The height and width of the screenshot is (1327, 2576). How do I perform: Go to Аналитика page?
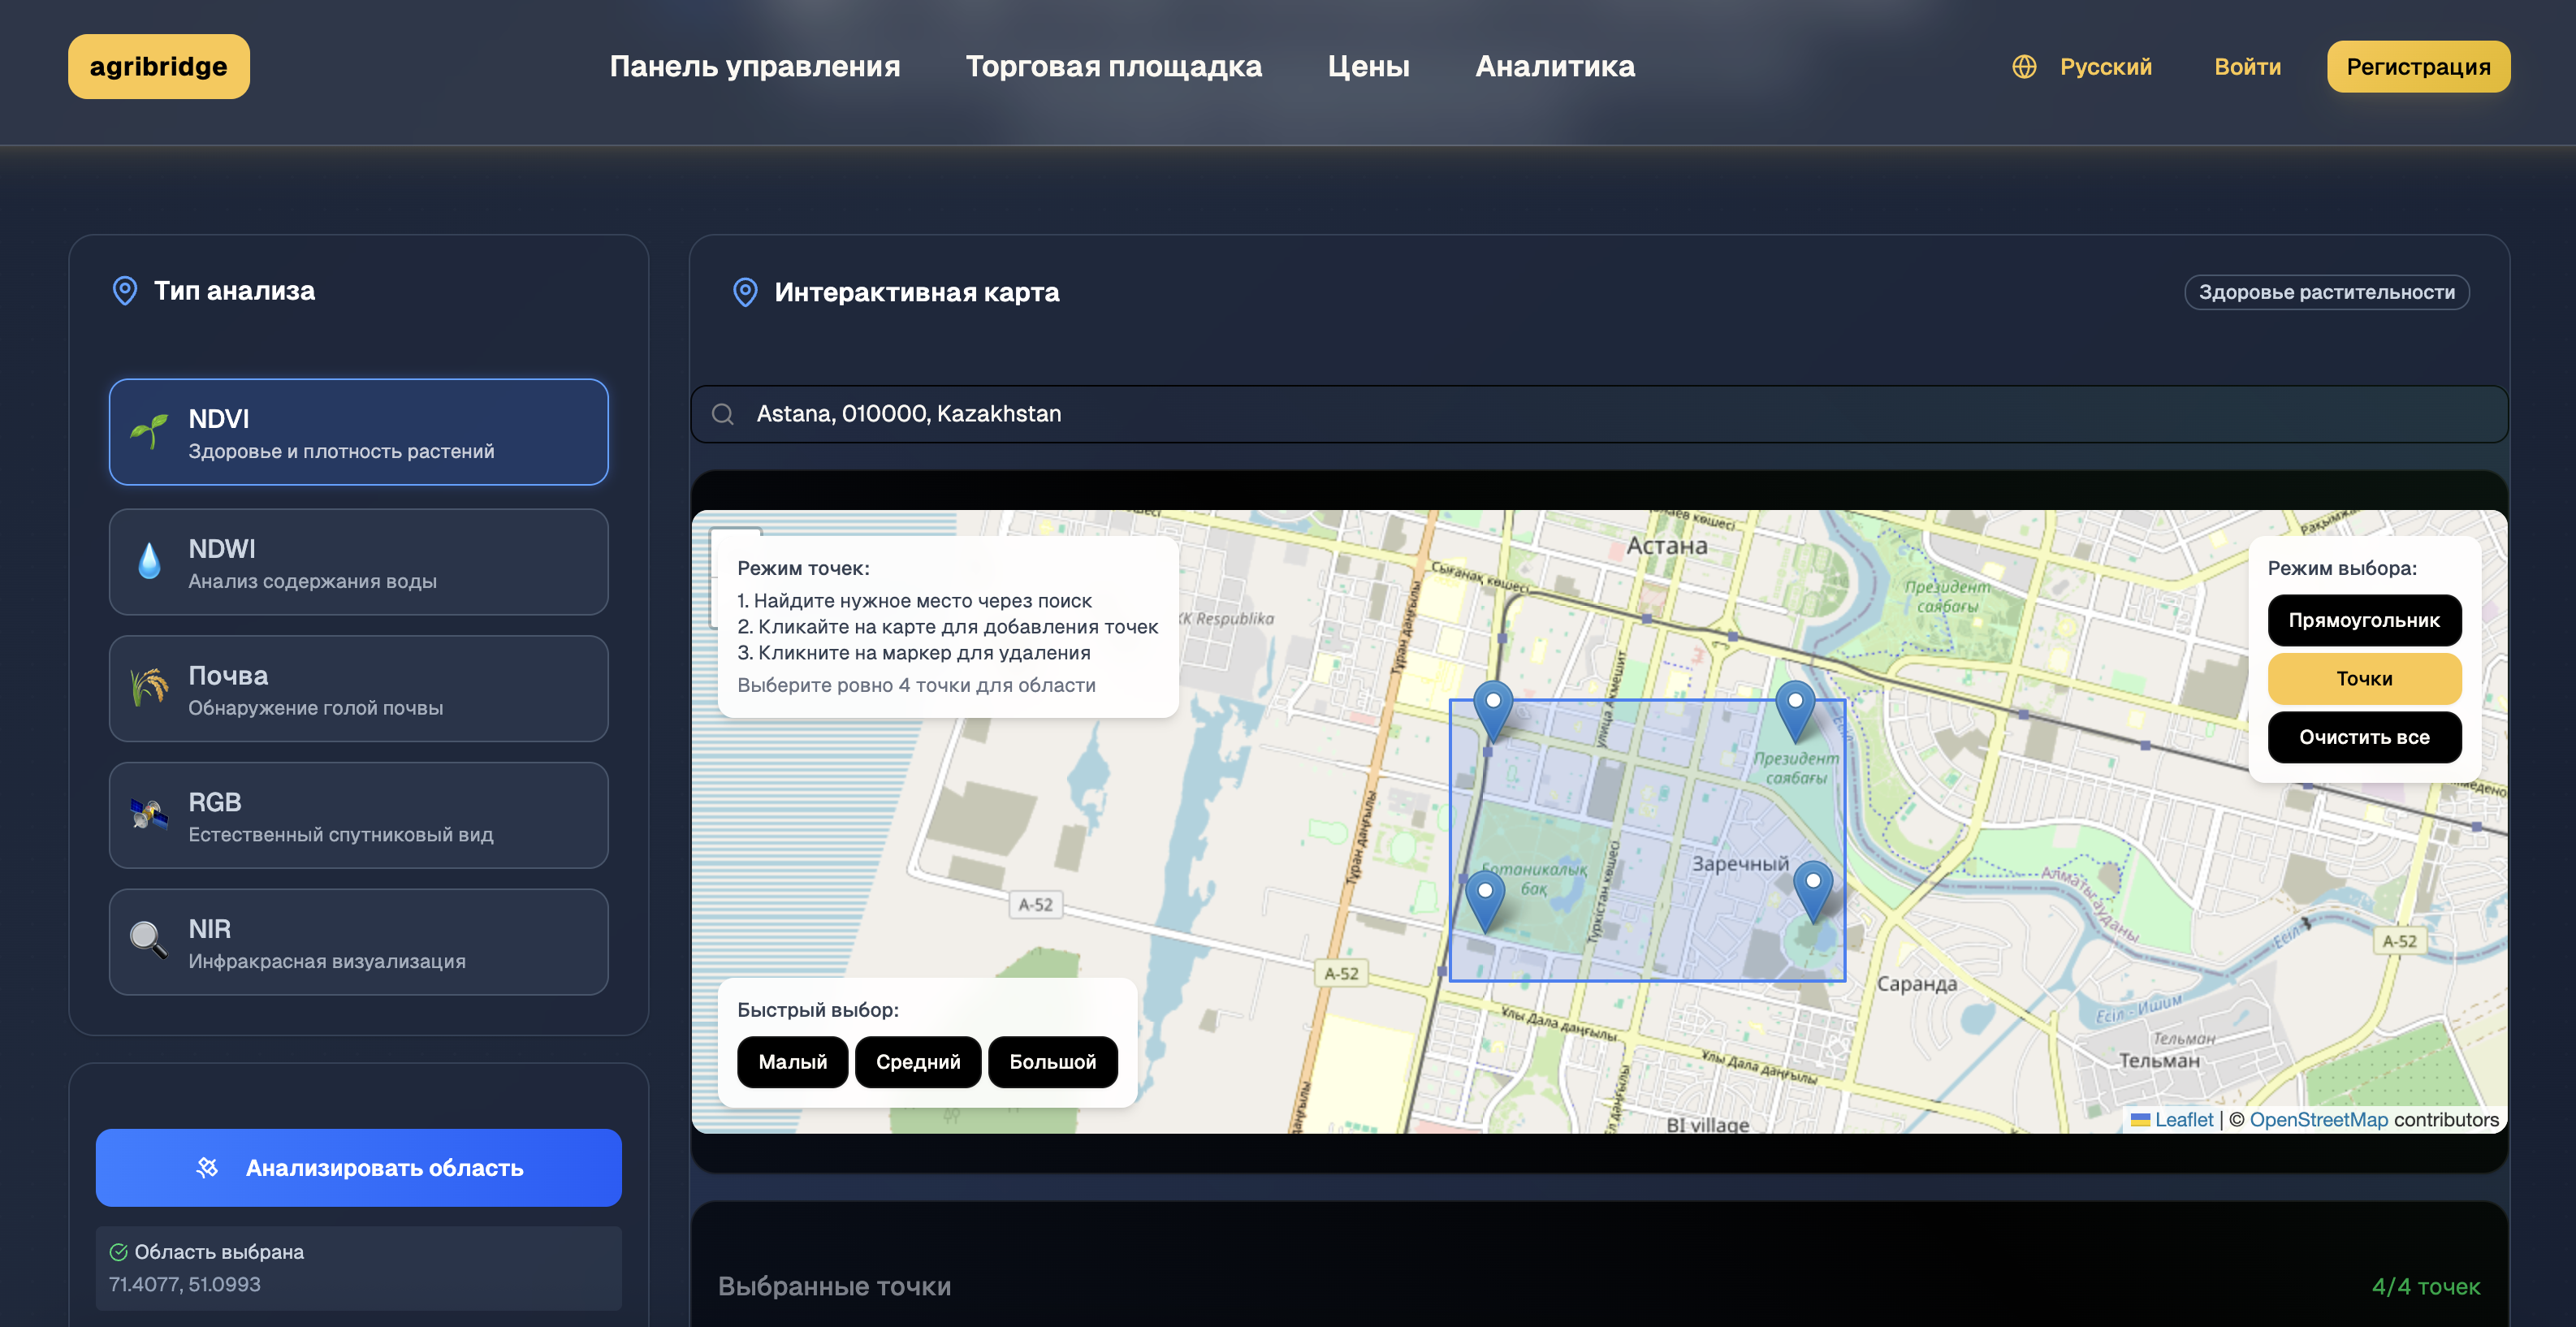coord(1554,67)
